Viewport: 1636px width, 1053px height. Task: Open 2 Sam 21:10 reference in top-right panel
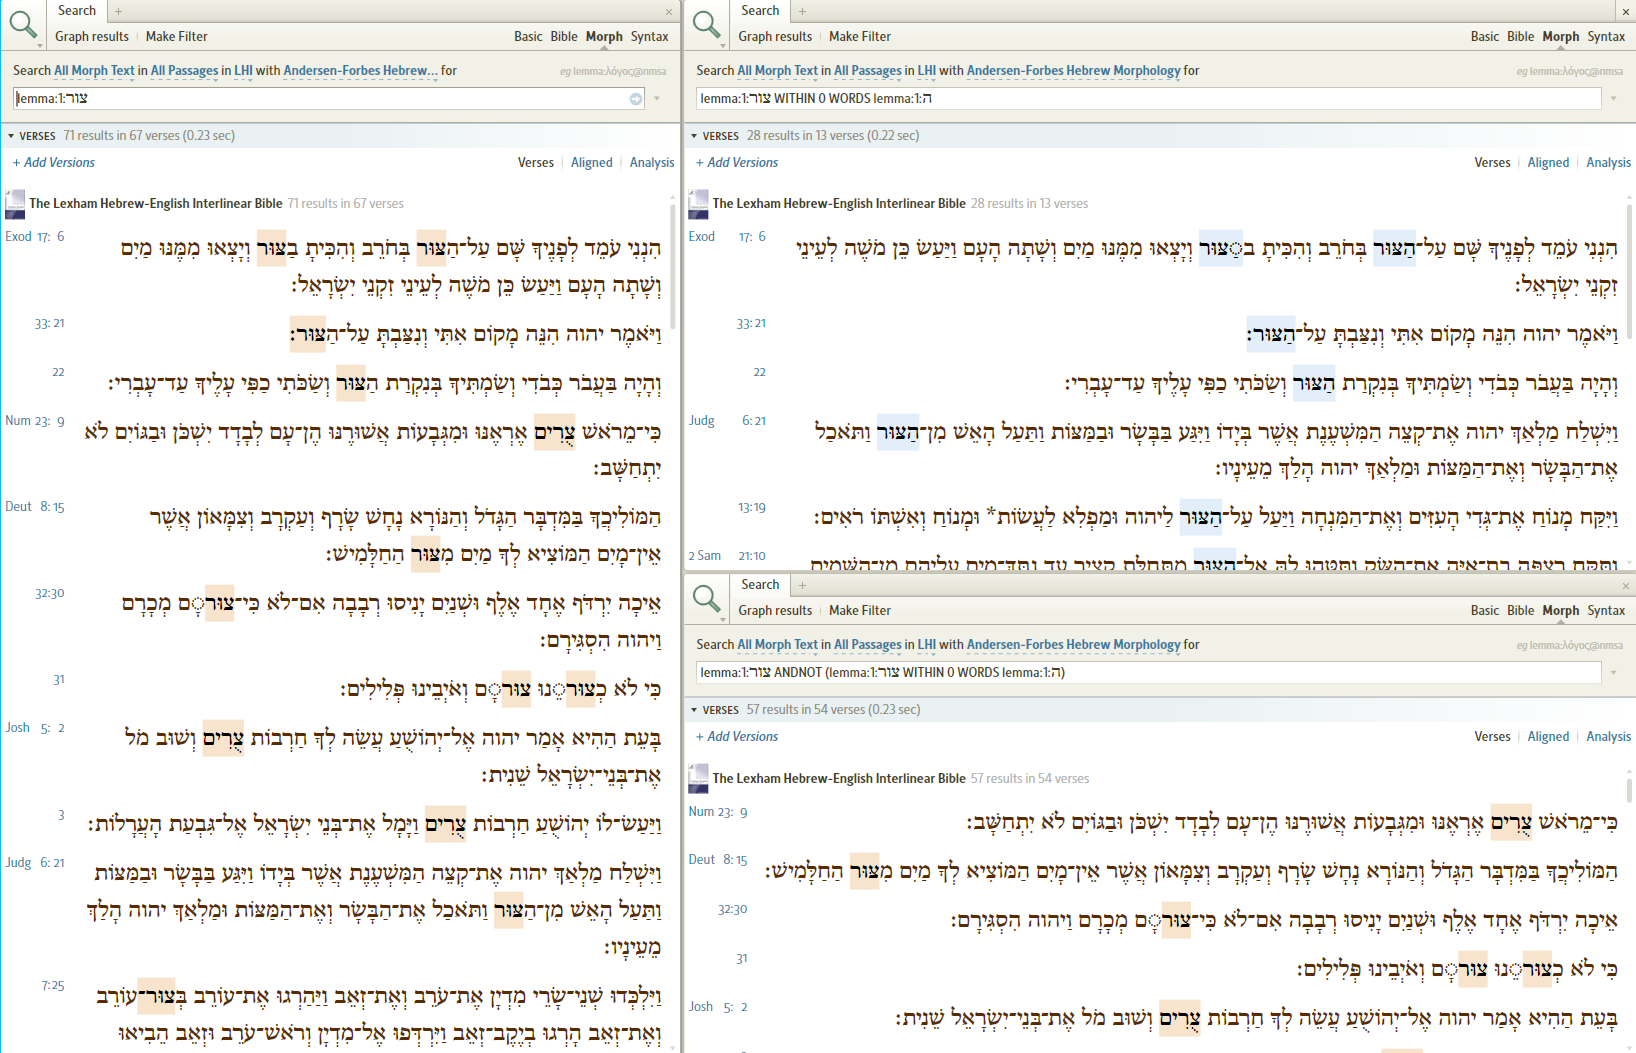pyautogui.click(x=727, y=556)
